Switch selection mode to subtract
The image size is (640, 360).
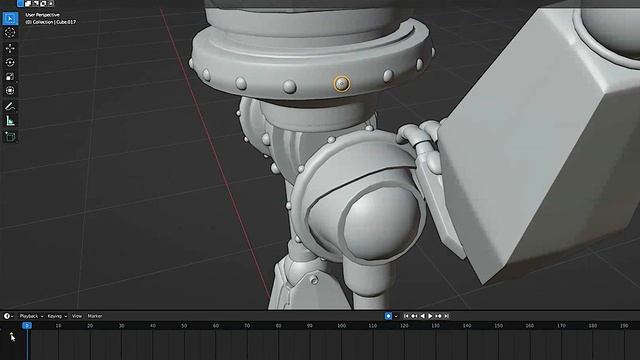[36, 3]
